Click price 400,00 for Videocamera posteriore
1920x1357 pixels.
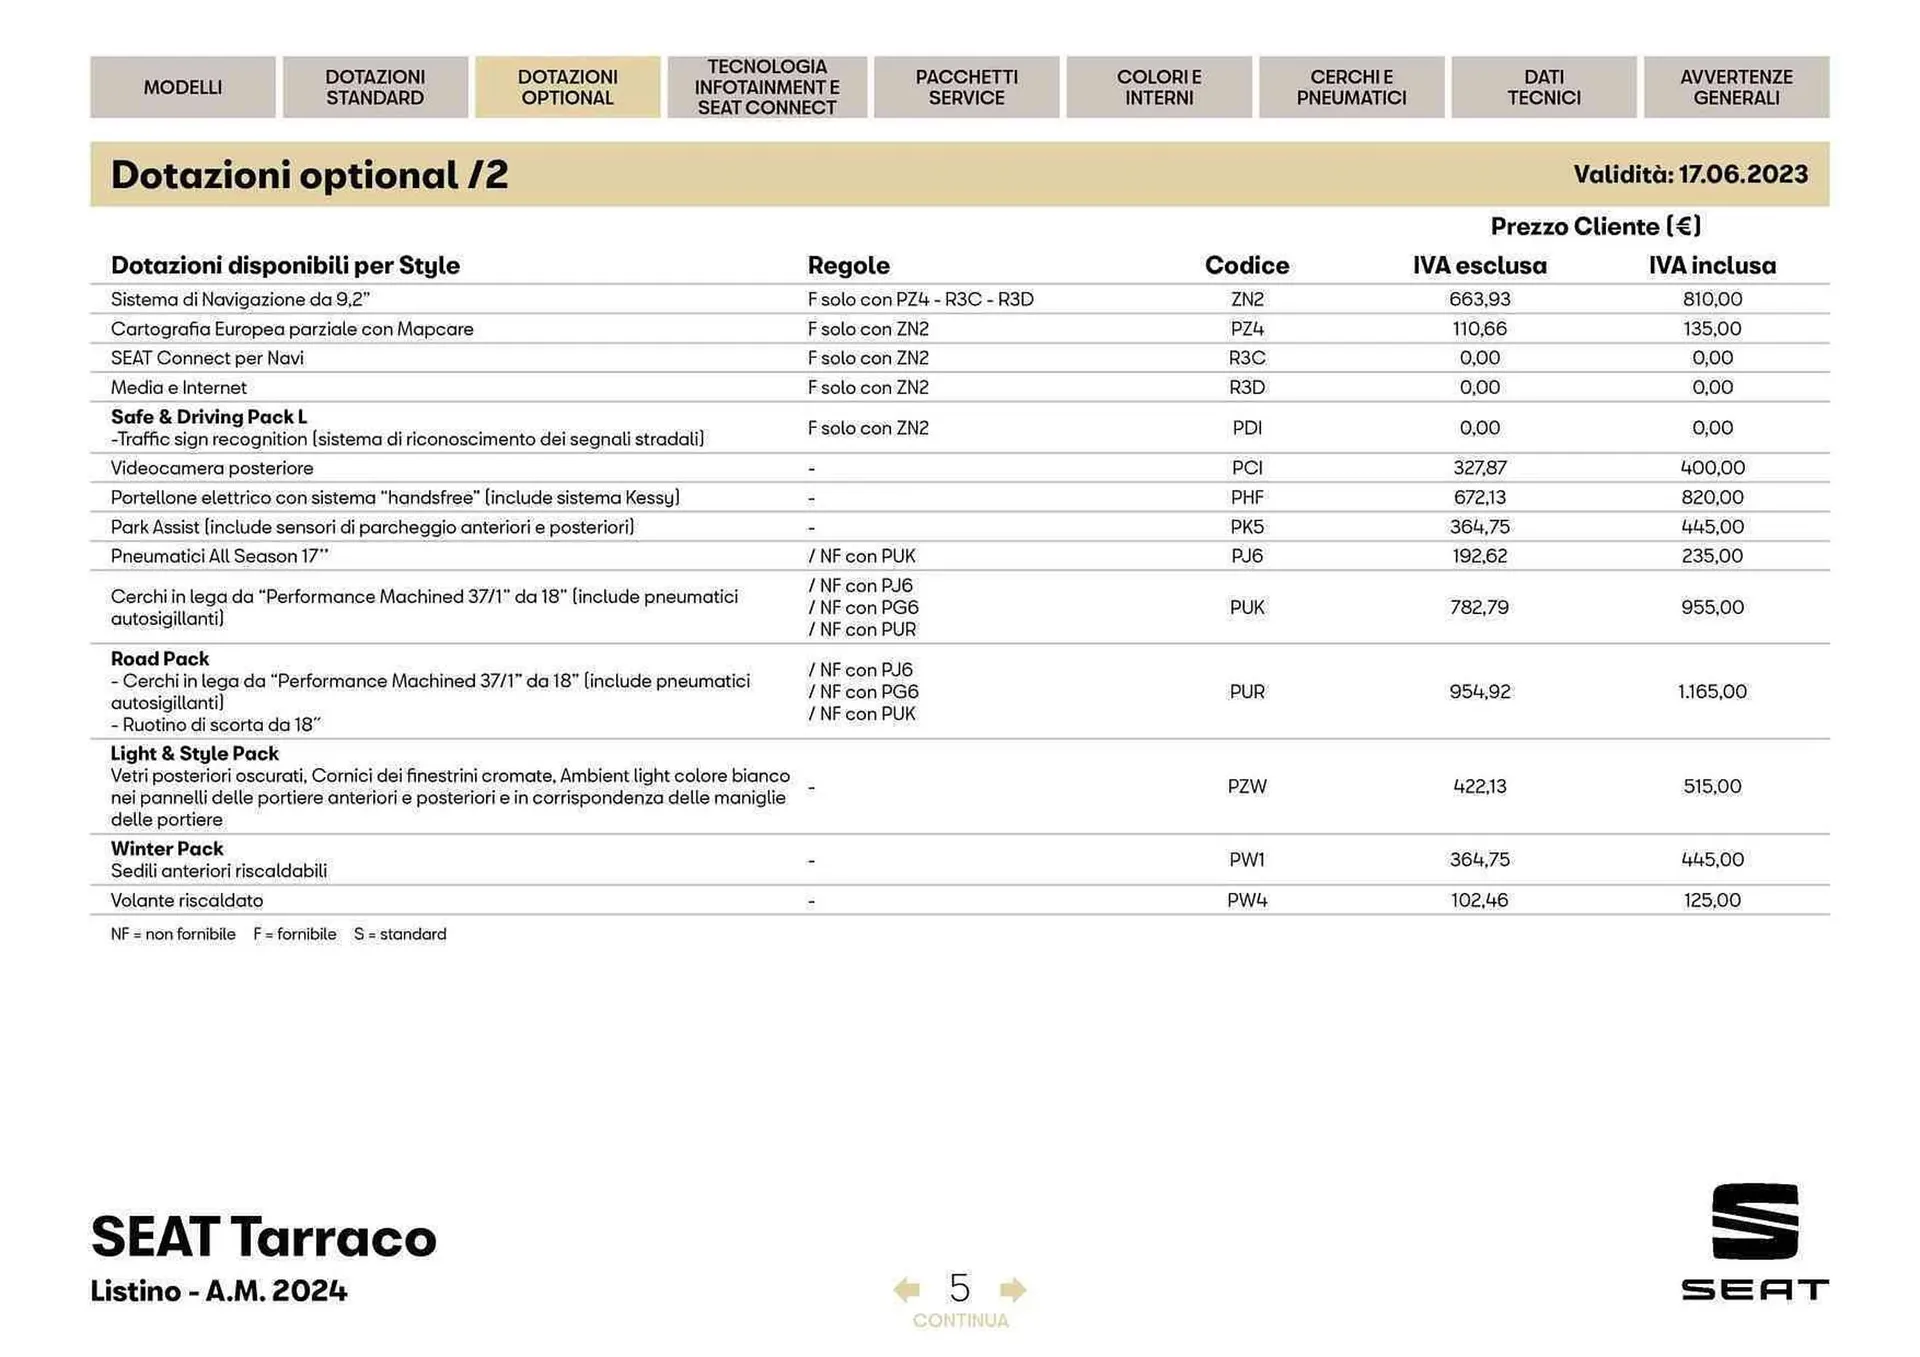pos(1712,468)
